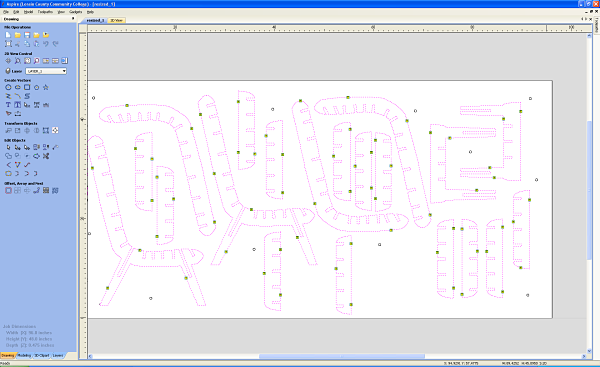Click the canvas scroll-left arrow
The height and width of the screenshot is (367, 600).
[x=91, y=356]
